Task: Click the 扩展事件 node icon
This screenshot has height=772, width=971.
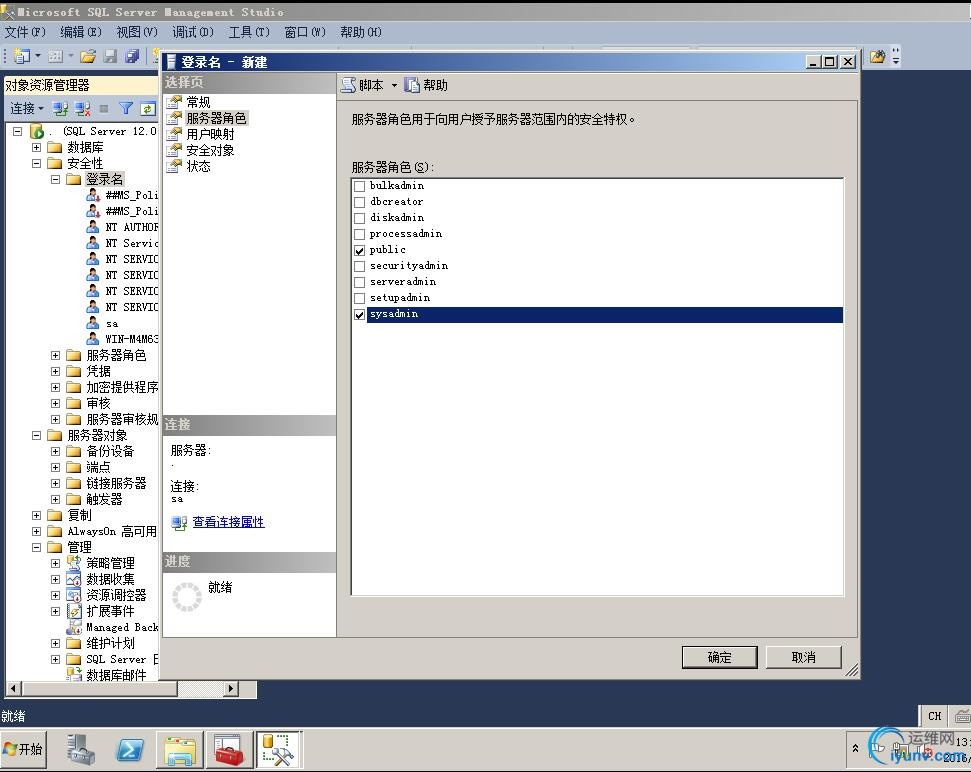Action: click(x=74, y=611)
